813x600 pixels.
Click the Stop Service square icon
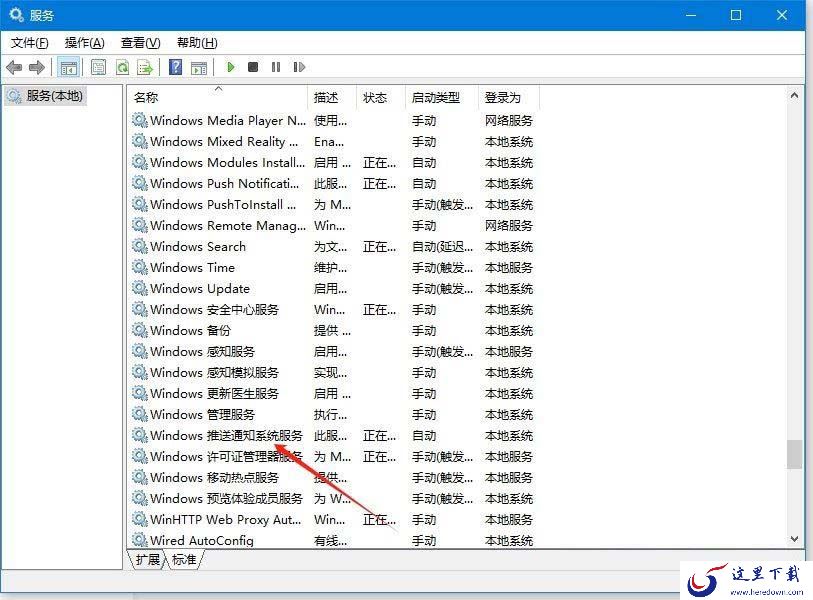pyautogui.click(x=253, y=67)
